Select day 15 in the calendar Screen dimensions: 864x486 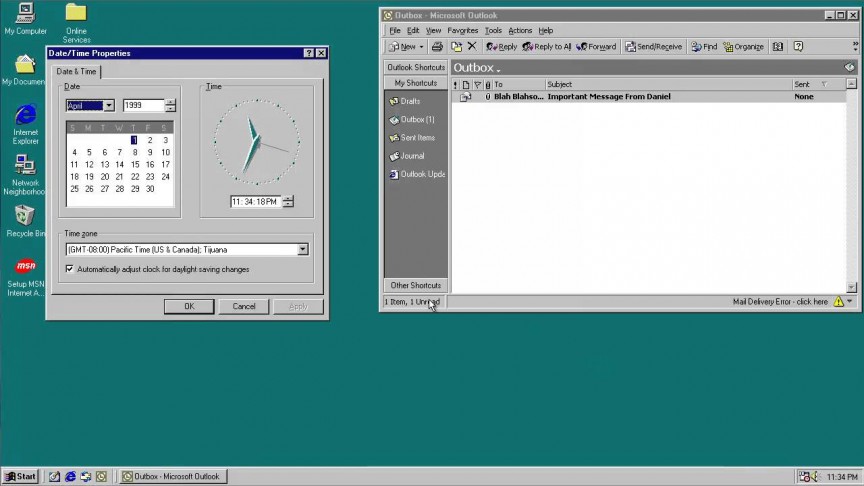(135, 165)
